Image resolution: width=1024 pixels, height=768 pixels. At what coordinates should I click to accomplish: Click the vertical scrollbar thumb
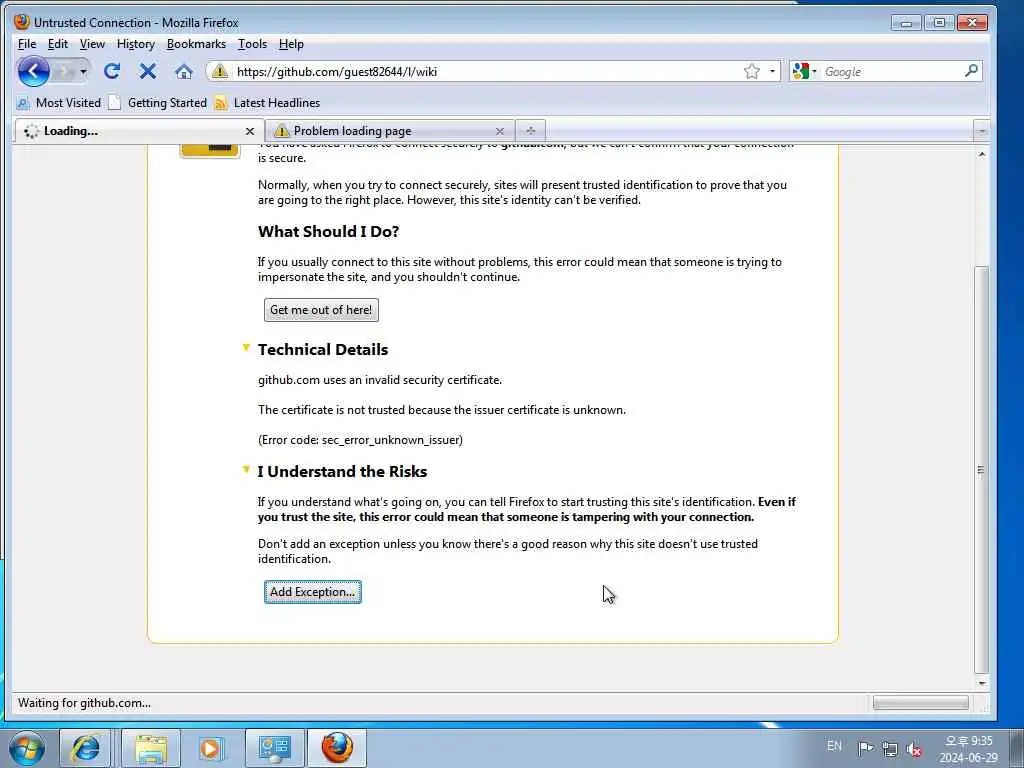click(x=981, y=470)
